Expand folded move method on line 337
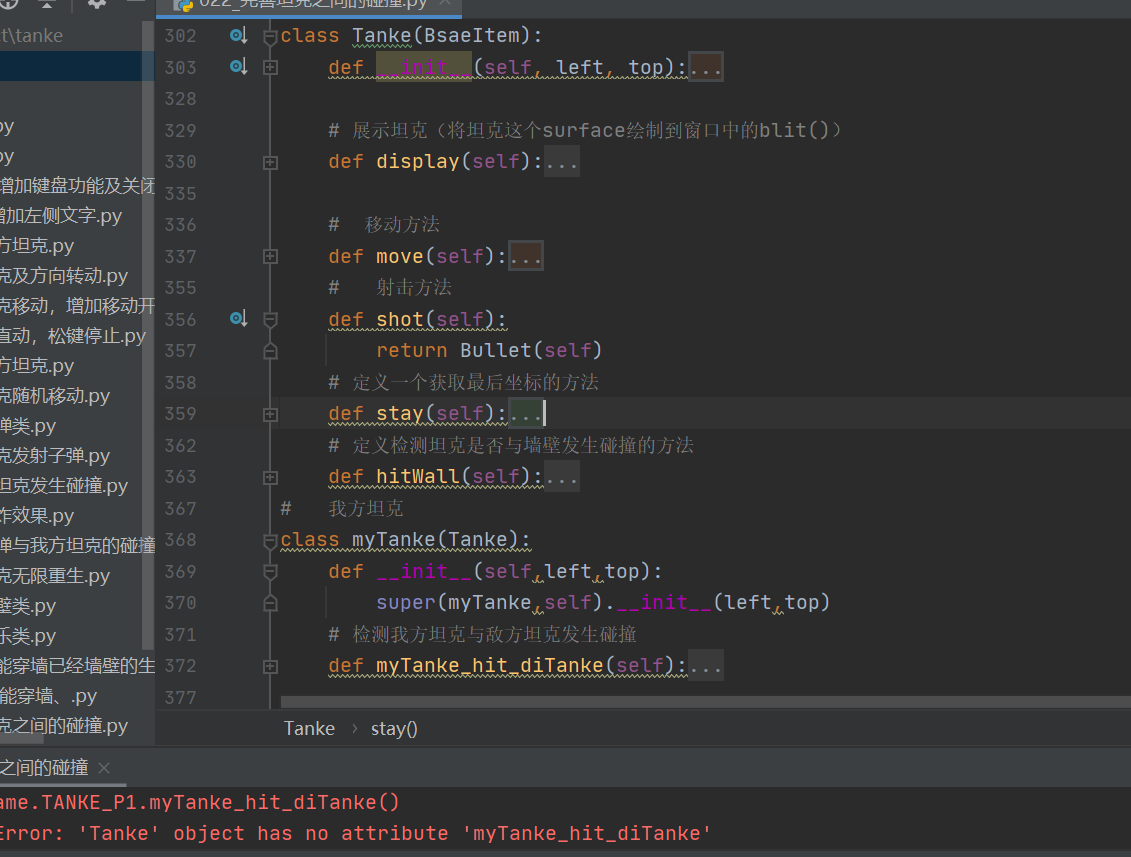1131x857 pixels. click(270, 256)
